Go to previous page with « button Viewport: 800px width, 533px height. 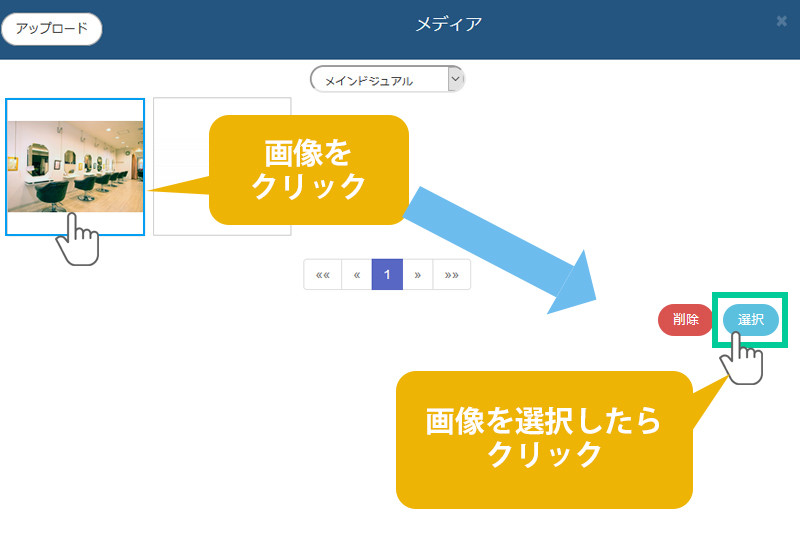click(x=356, y=274)
